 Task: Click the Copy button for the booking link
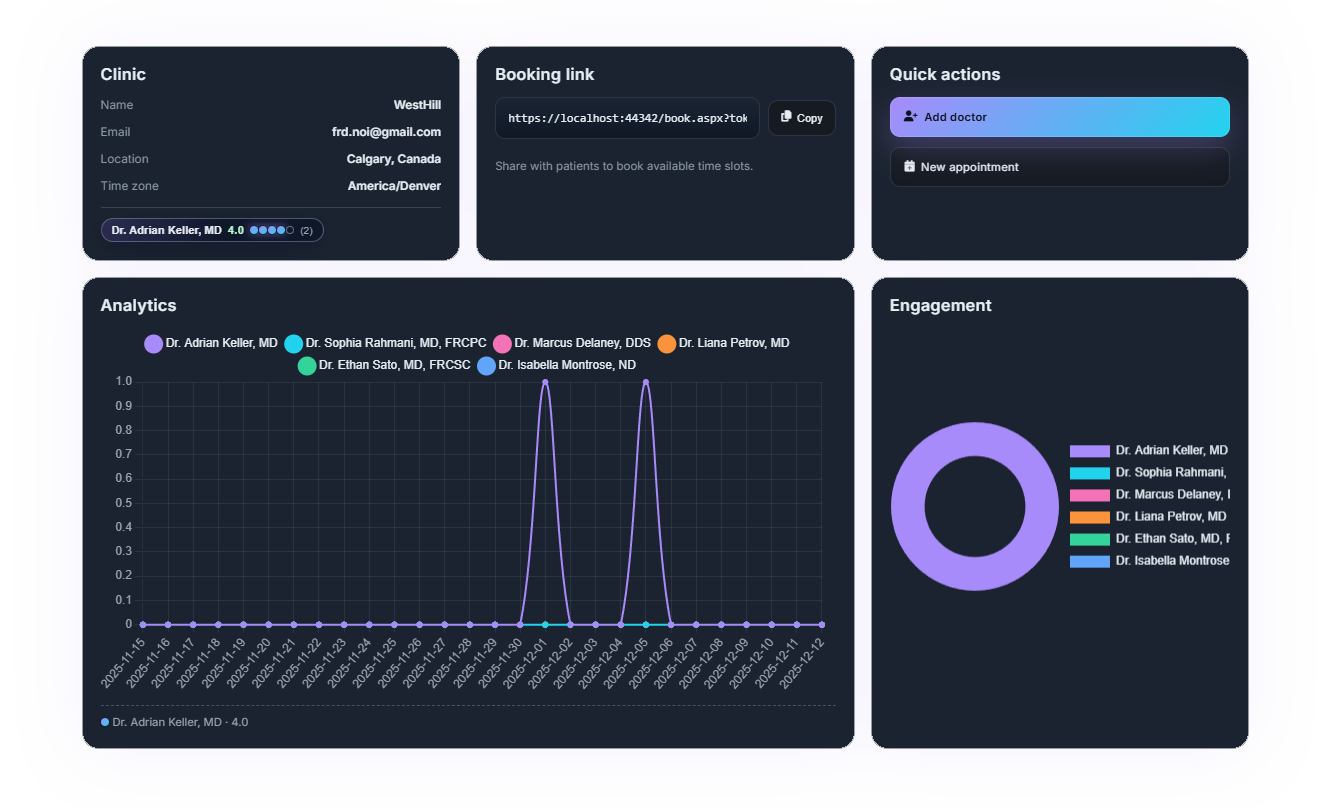tap(801, 117)
